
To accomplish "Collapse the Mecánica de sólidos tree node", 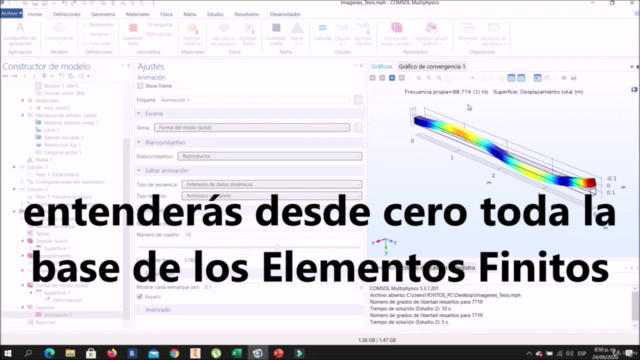I will (22, 115).
